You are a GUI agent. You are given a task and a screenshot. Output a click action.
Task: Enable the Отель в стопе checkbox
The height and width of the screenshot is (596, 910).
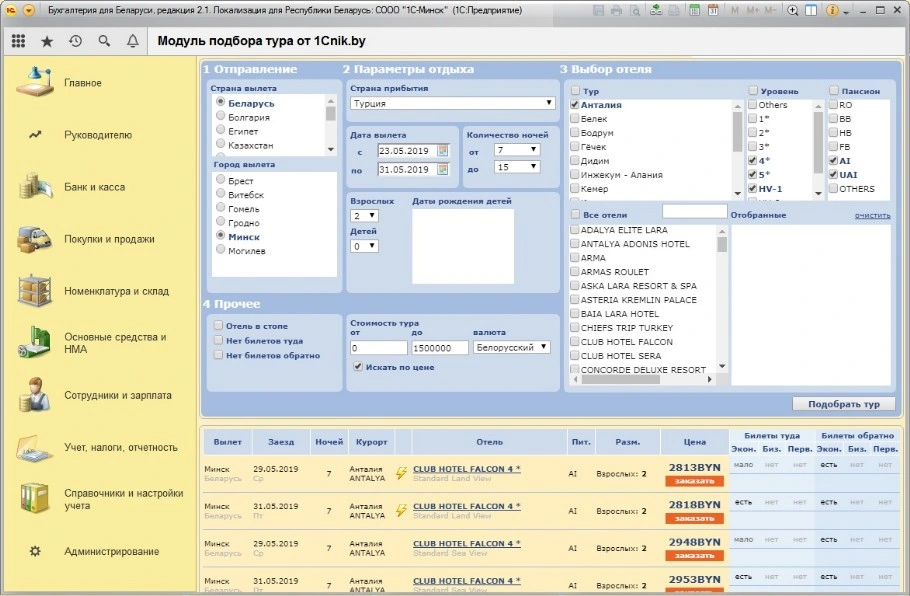[x=218, y=325]
